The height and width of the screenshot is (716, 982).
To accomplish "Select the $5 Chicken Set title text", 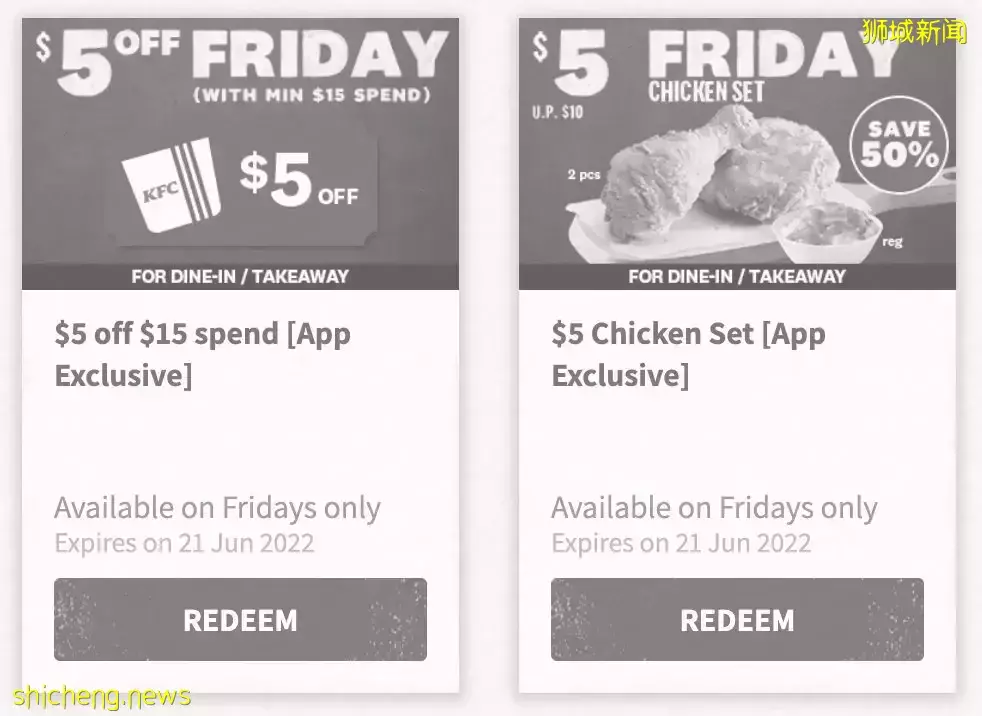I will point(688,355).
